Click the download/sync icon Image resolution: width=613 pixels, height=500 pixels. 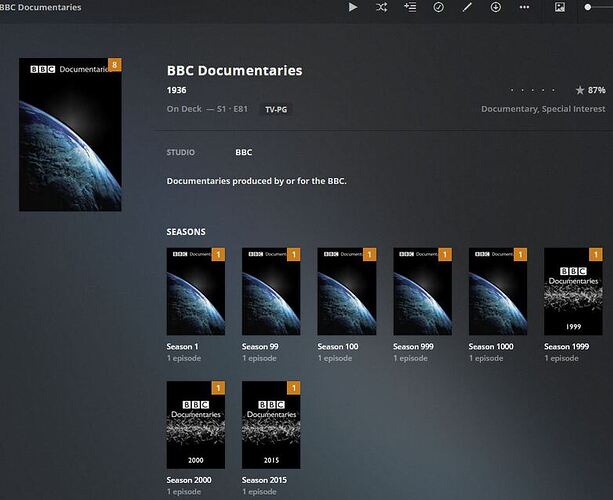coord(496,7)
